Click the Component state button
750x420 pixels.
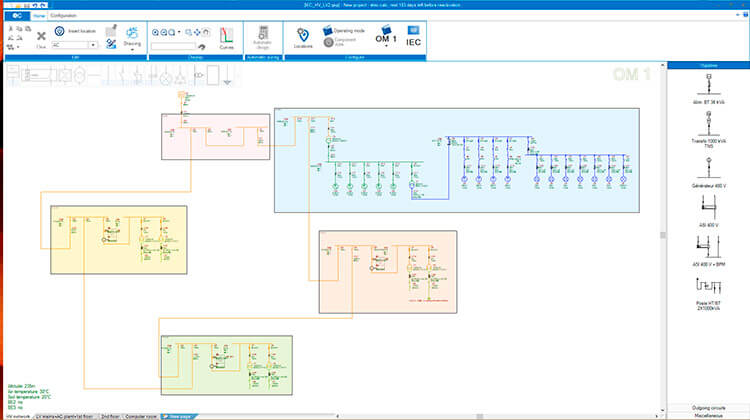point(340,42)
